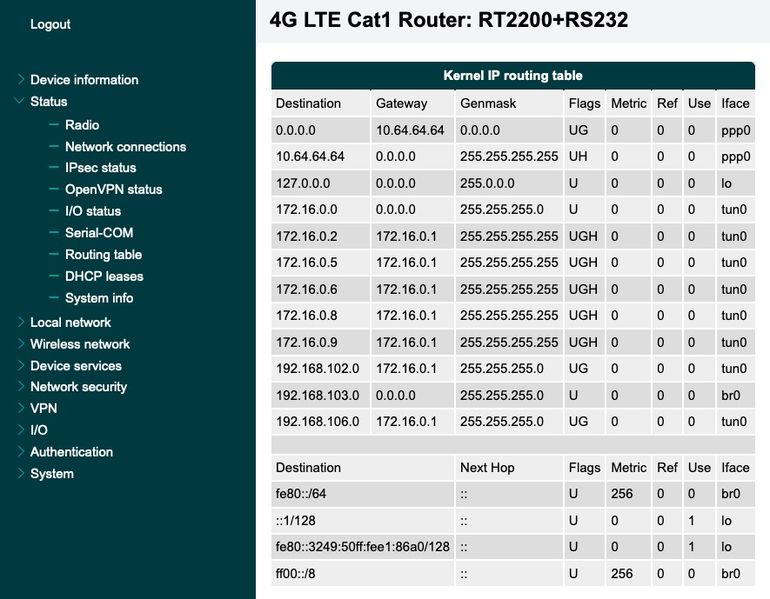770x599 pixels.
Task: Expand the Local network chevron
Action: click(x=21, y=322)
